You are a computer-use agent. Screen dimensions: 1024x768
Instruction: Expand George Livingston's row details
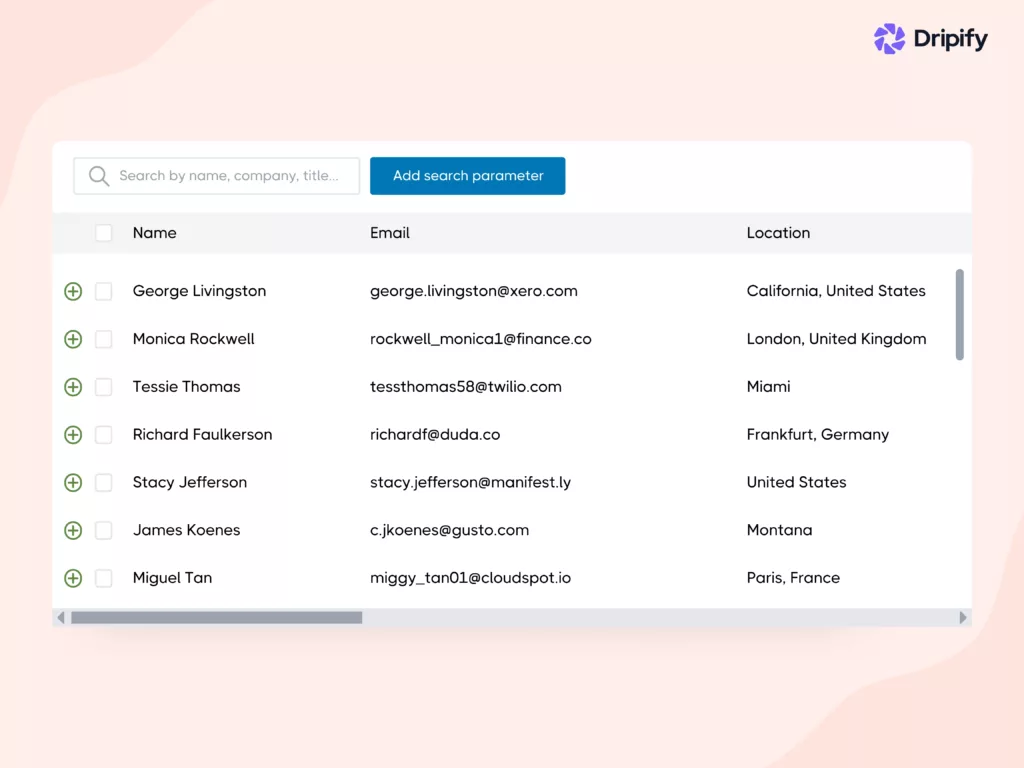[72, 291]
